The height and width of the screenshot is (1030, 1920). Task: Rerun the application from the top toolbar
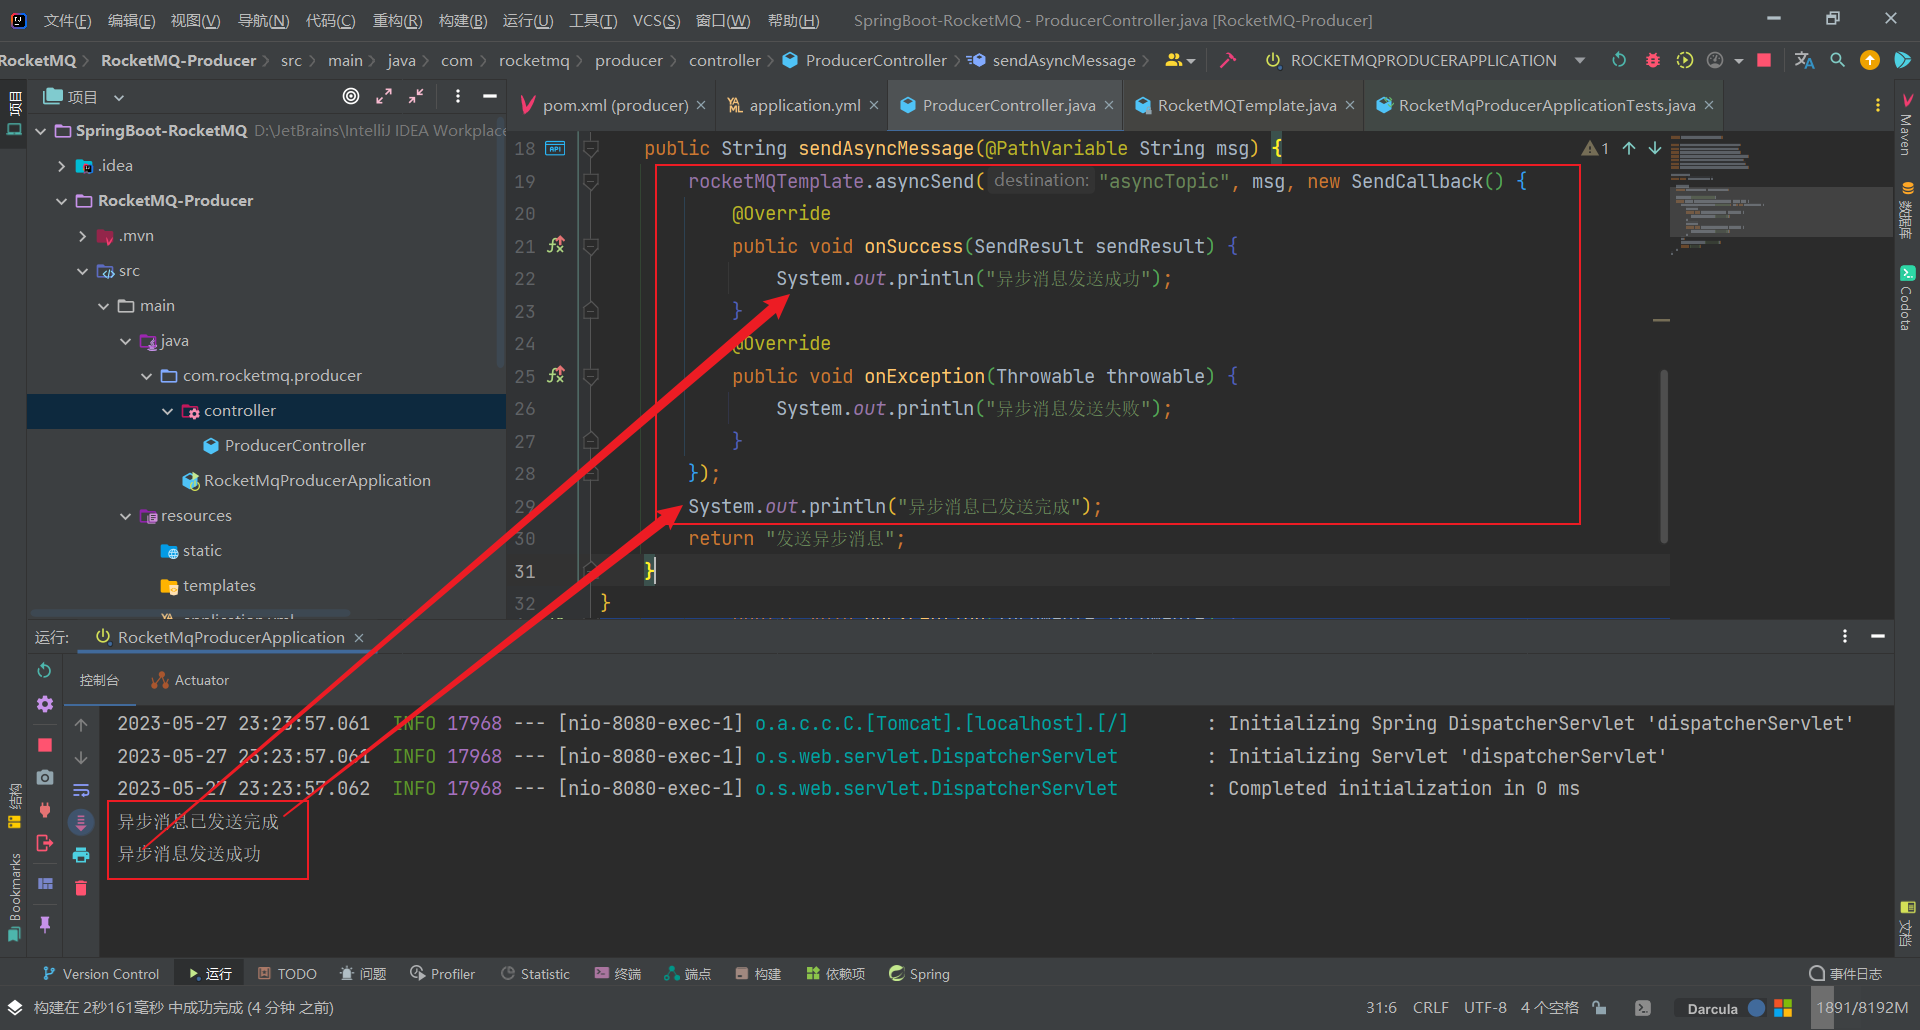pyautogui.click(x=1619, y=60)
